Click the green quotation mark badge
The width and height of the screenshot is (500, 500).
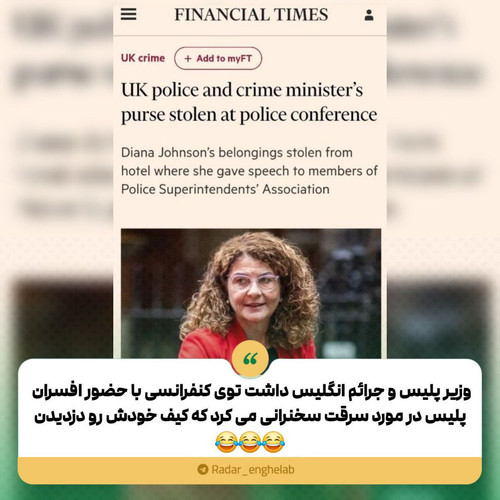pos(250,359)
